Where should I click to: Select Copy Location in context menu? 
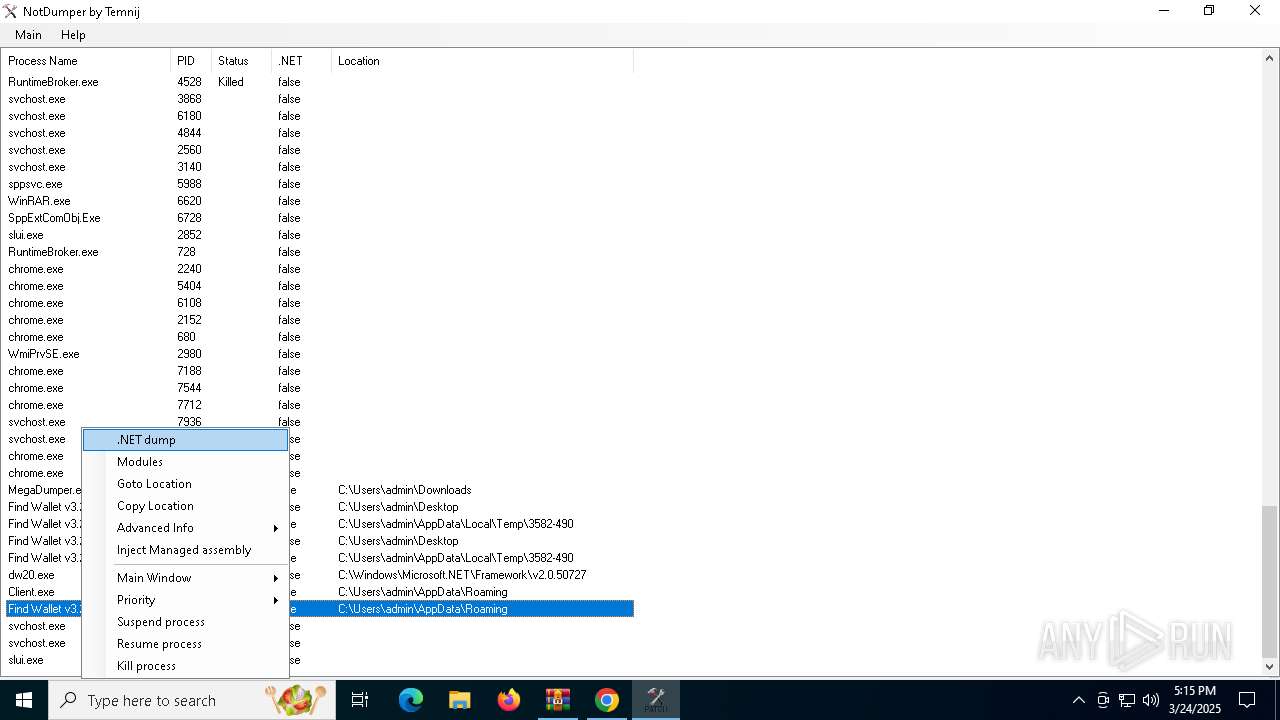click(x=186, y=506)
